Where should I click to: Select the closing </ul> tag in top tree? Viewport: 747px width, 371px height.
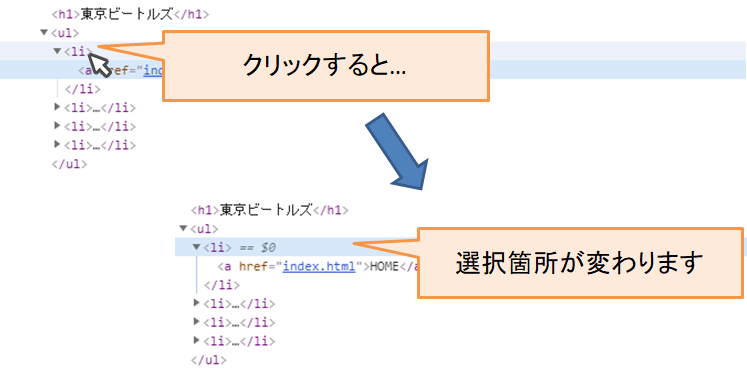(x=69, y=164)
